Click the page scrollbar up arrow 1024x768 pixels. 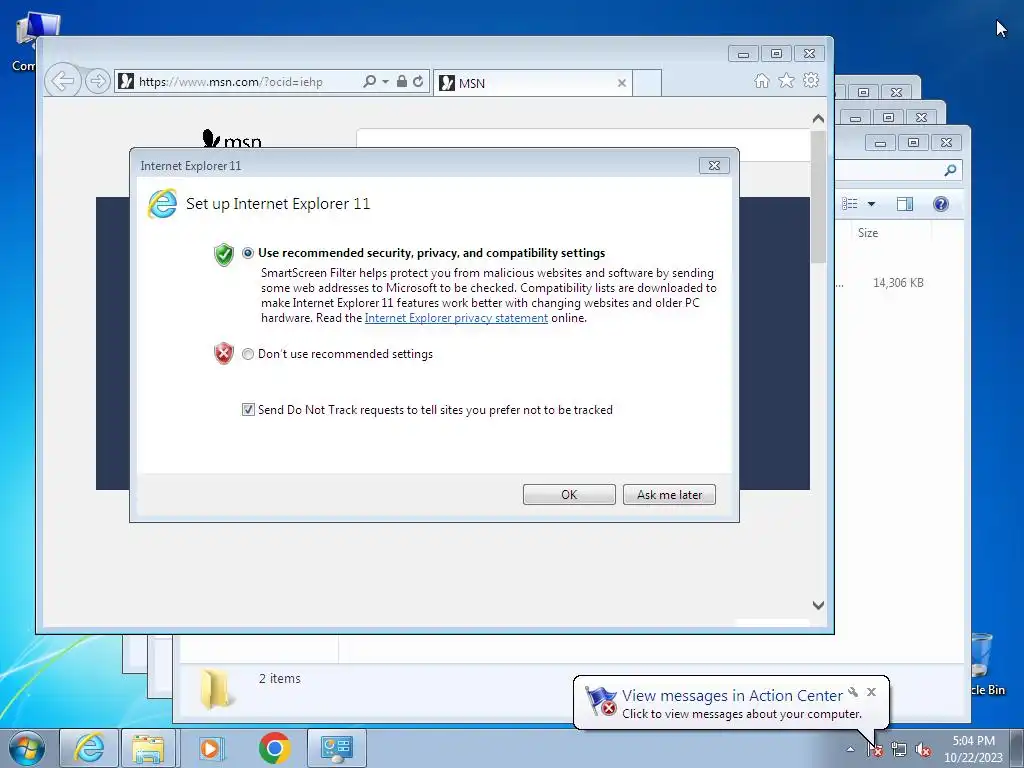(x=818, y=119)
